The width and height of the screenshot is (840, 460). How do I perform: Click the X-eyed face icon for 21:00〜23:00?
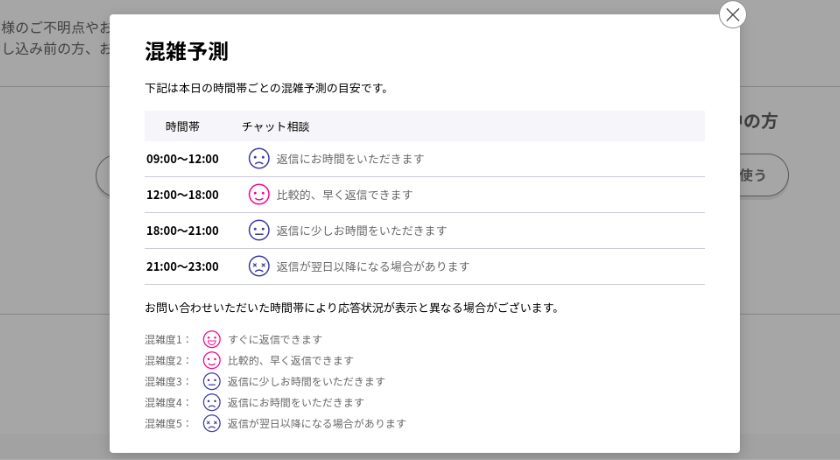click(x=259, y=266)
